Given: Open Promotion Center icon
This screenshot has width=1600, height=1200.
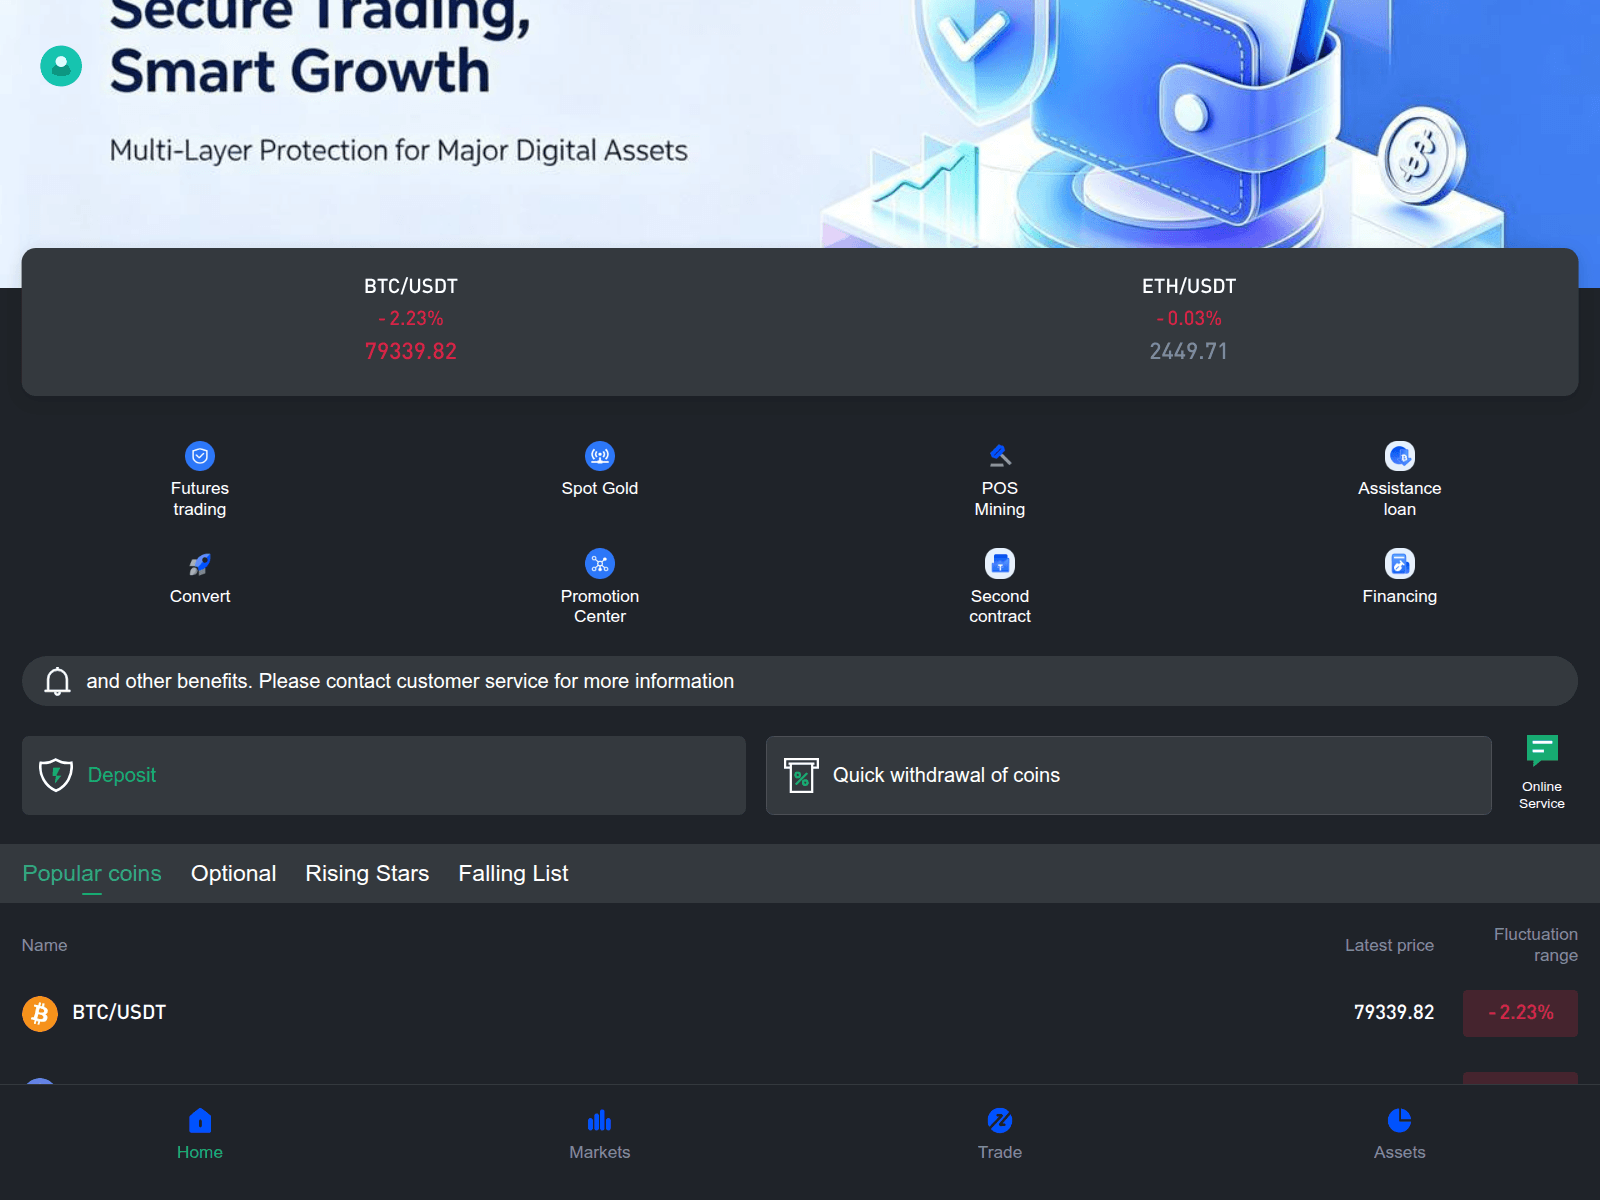Looking at the screenshot, I should [x=600, y=564].
